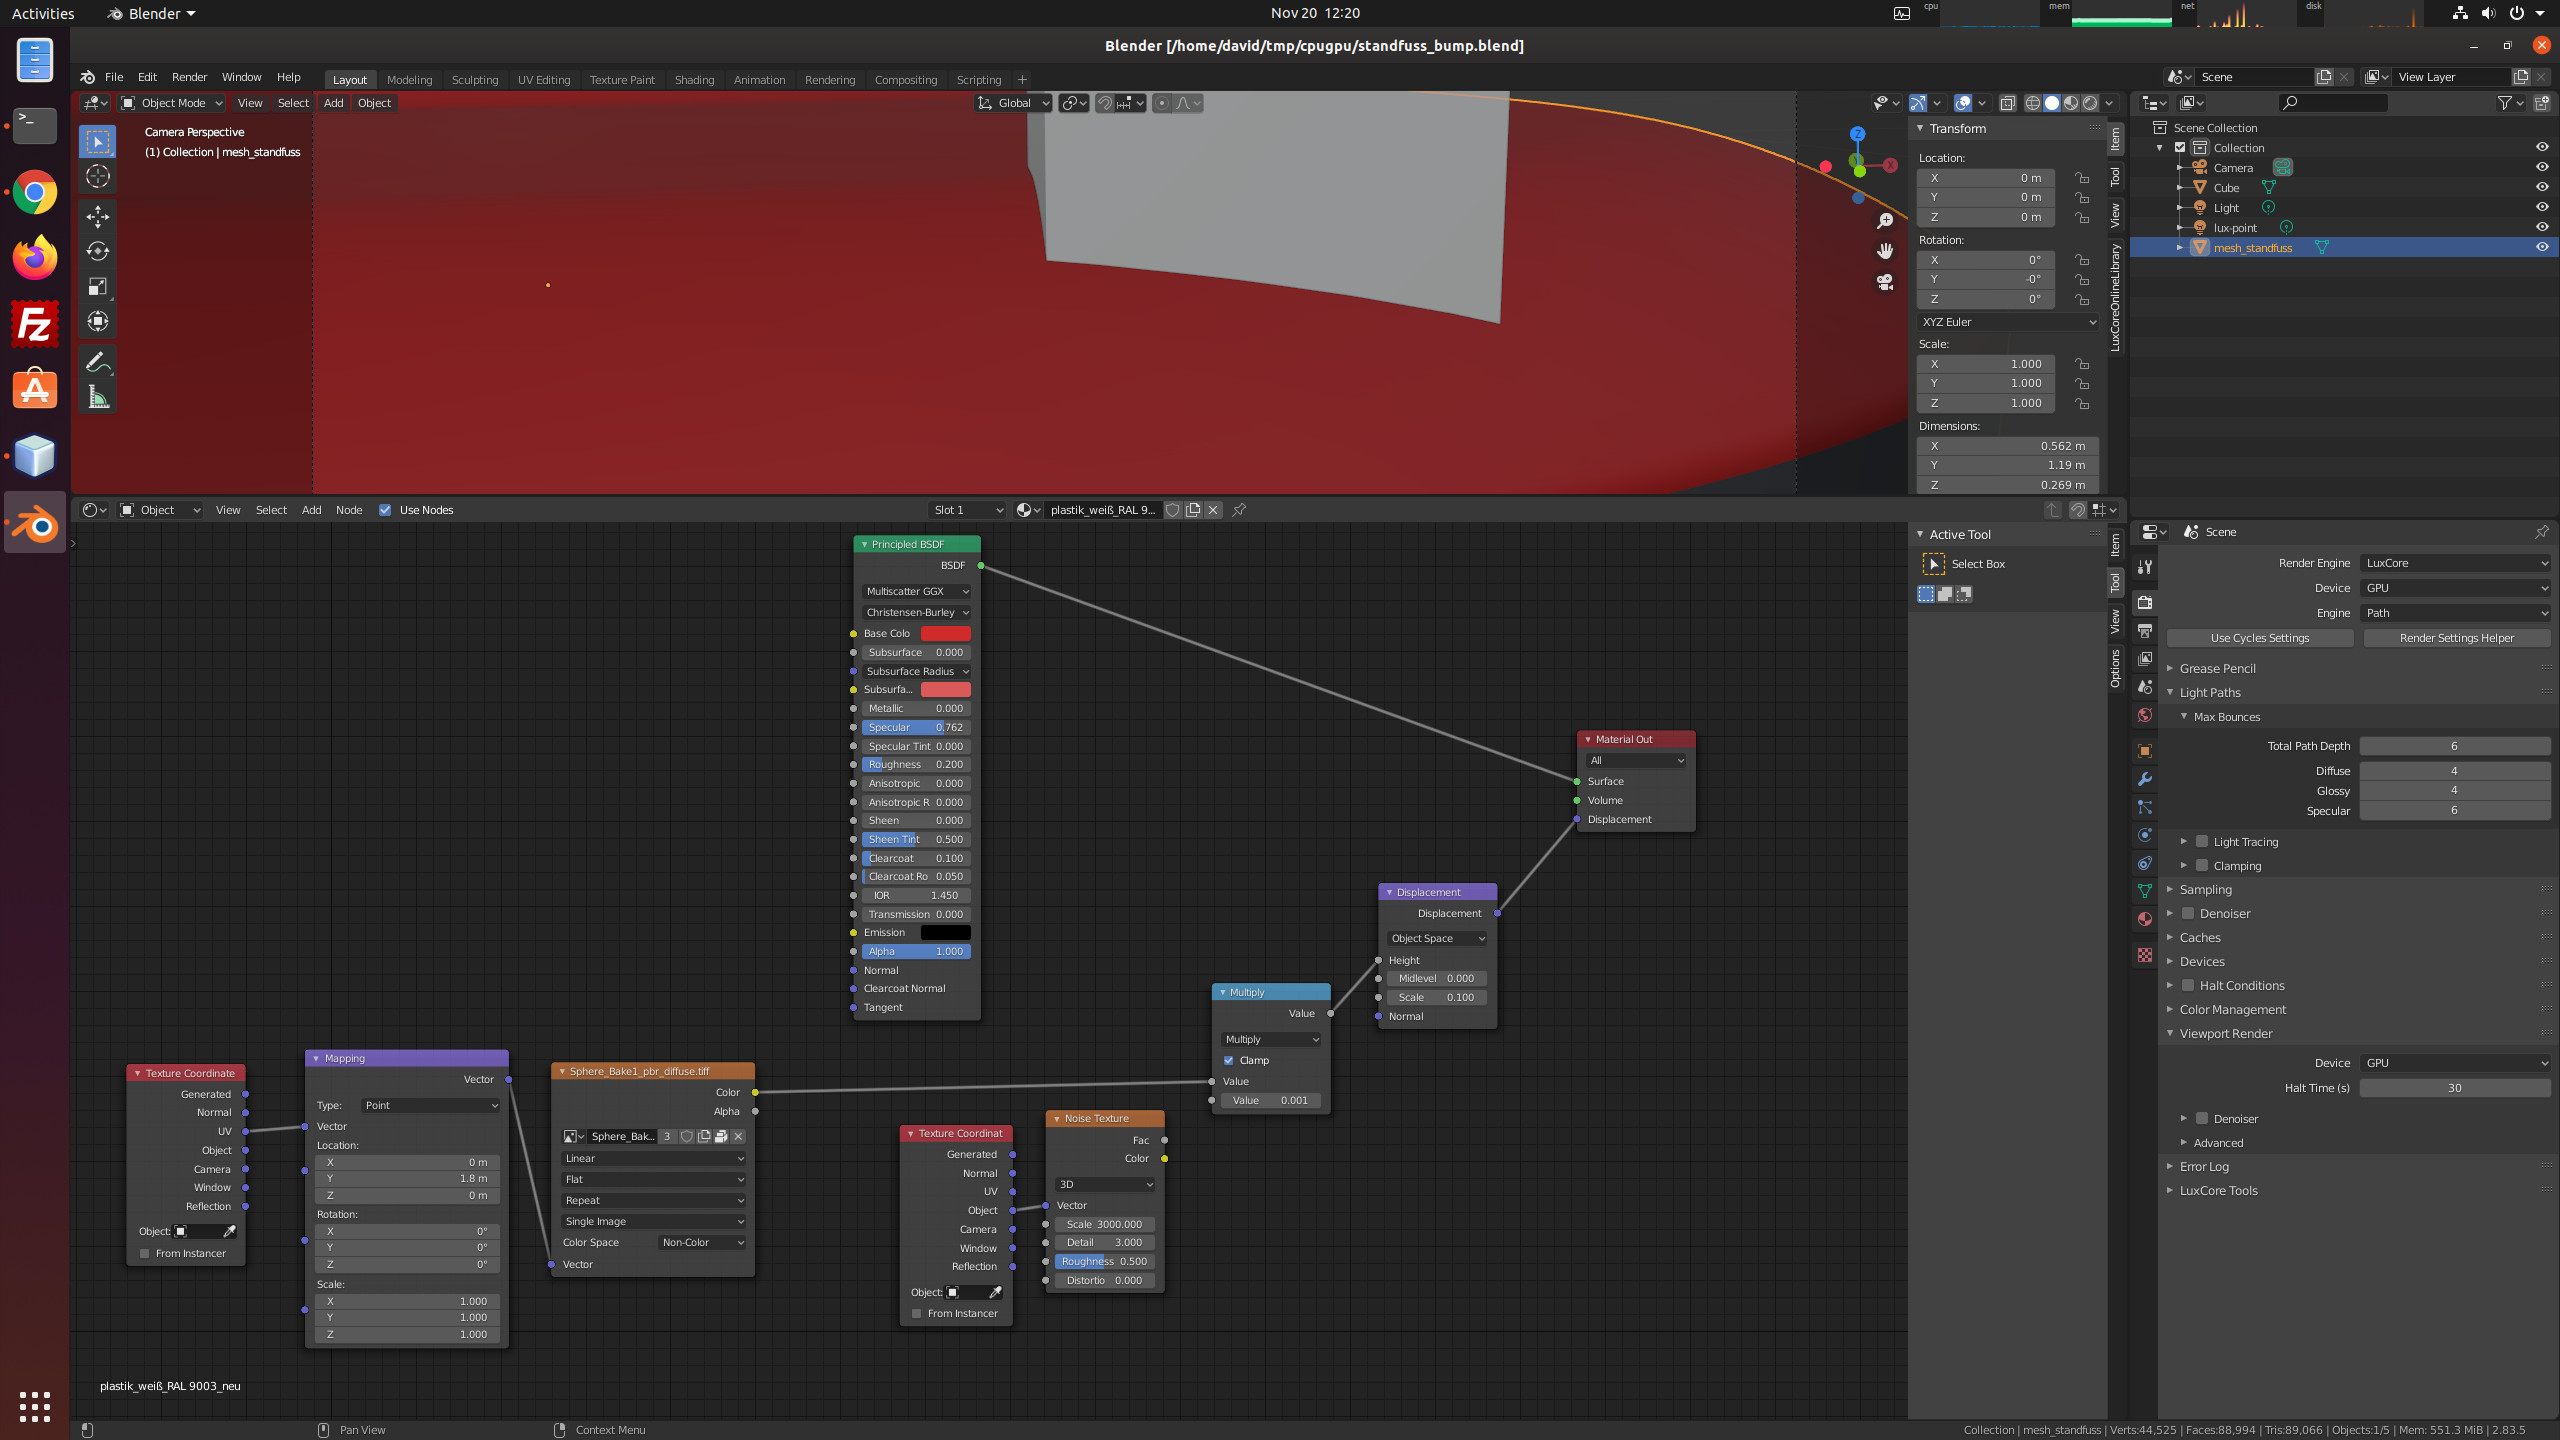Select the Measure tool icon
The image size is (2560, 1440).
97,397
